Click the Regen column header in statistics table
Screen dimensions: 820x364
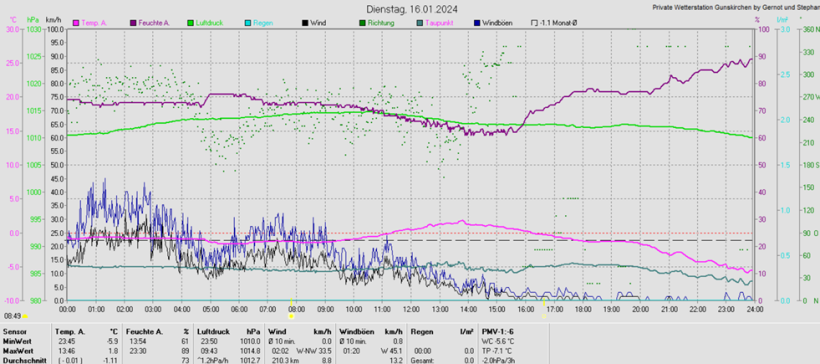coord(422,332)
